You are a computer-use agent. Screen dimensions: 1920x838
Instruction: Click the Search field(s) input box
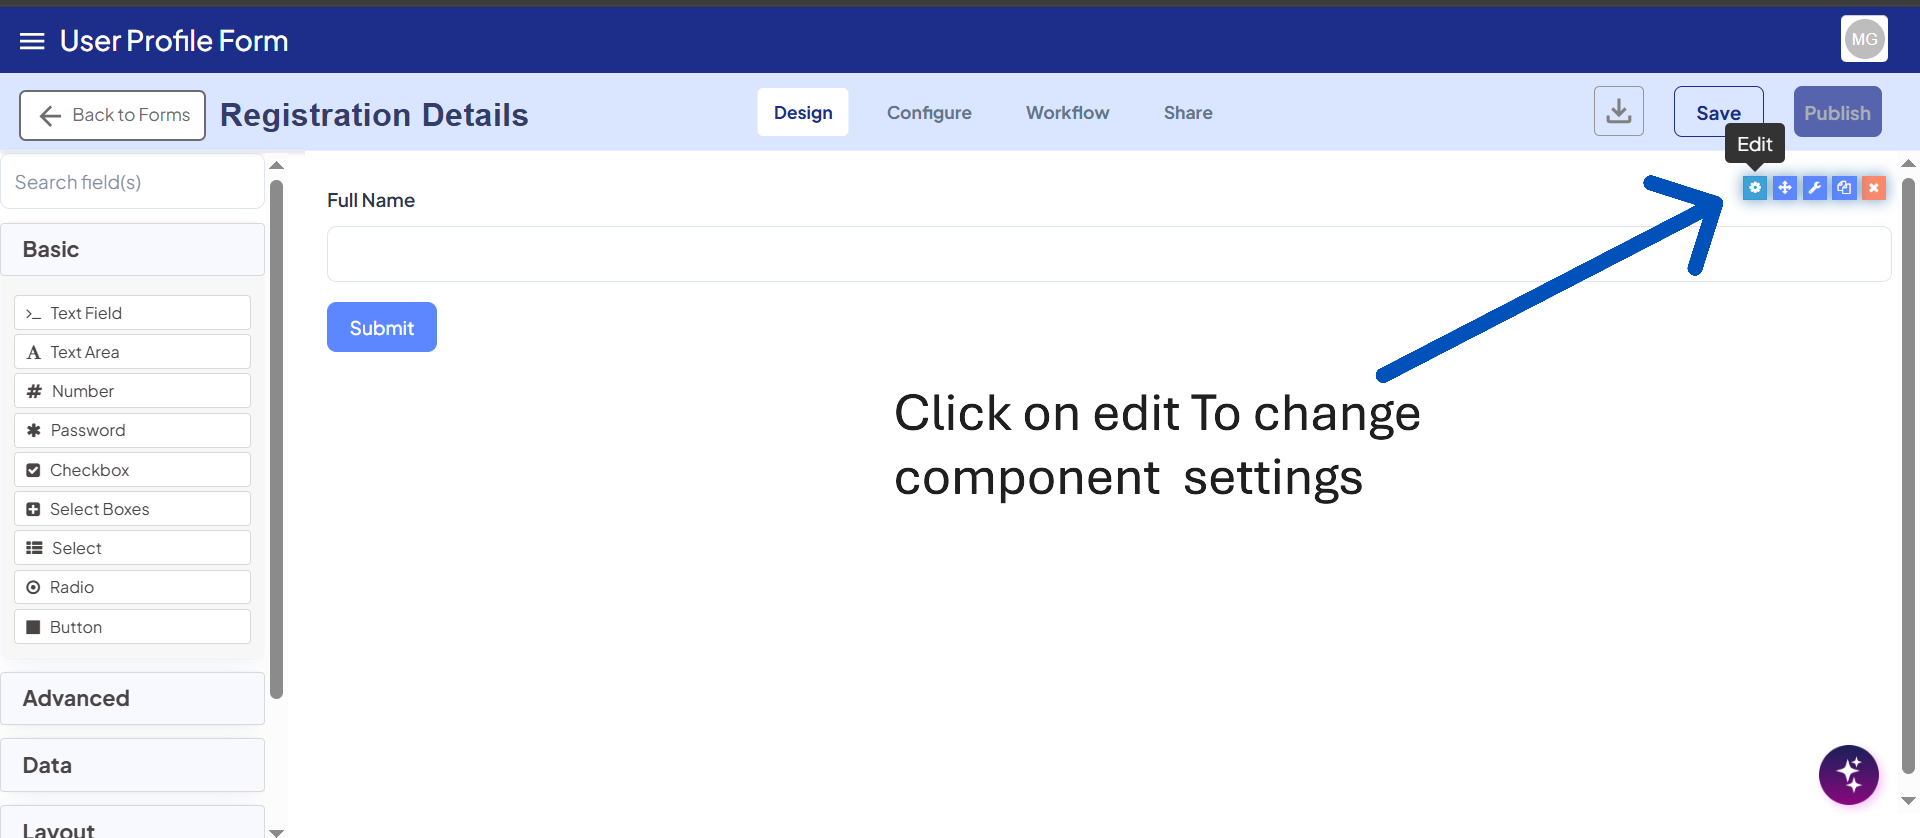tap(133, 181)
